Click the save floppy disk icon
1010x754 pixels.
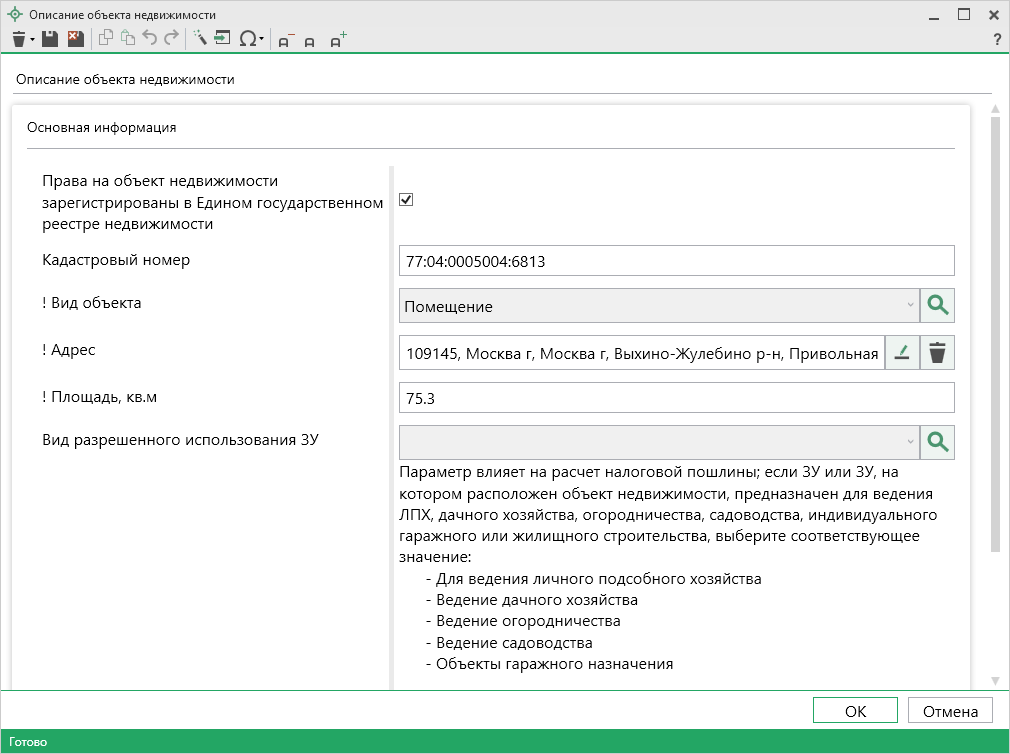pos(50,39)
